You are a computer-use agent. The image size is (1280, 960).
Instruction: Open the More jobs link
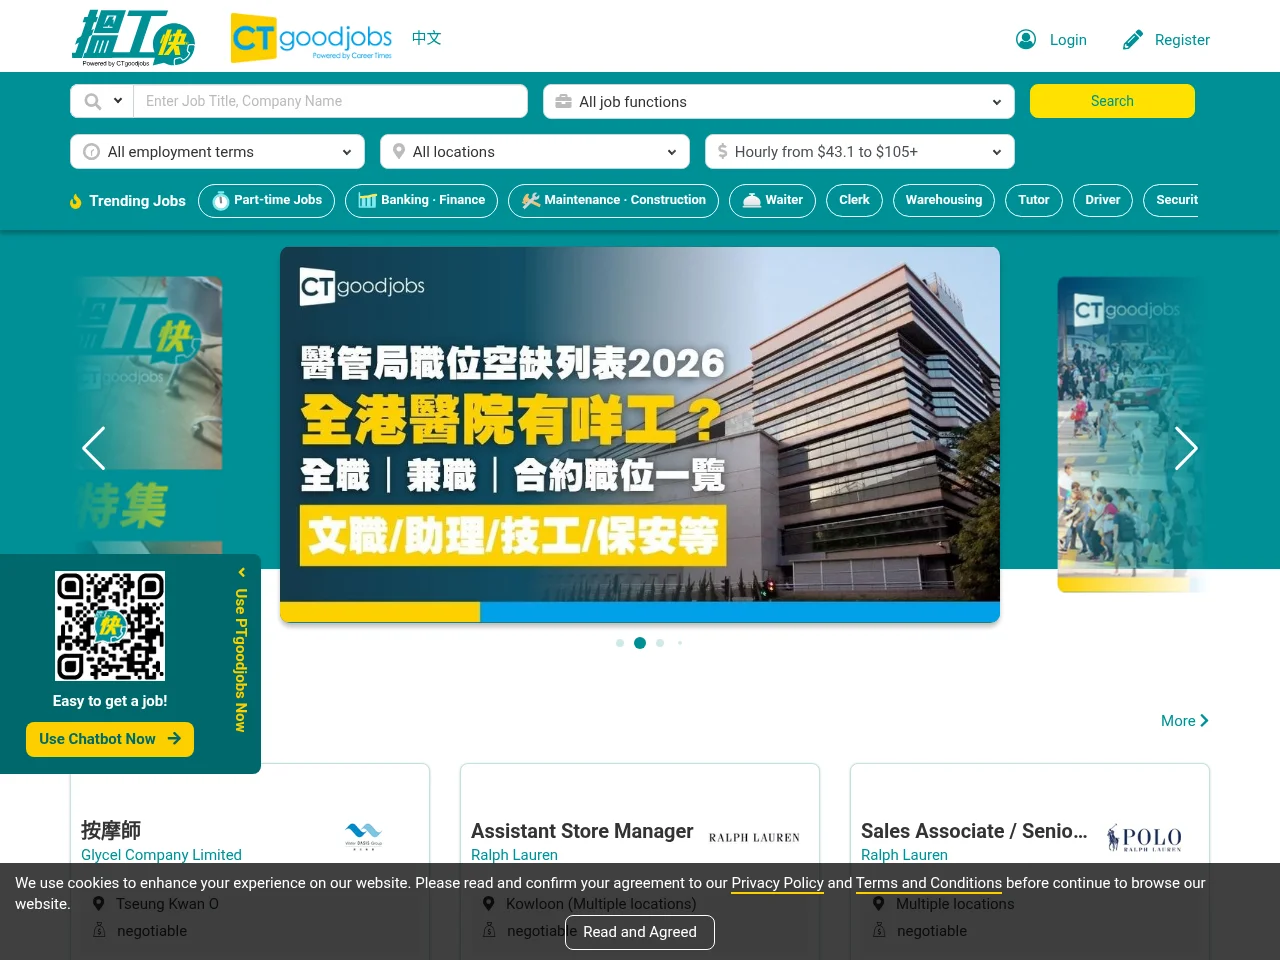pyautogui.click(x=1185, y=721)
